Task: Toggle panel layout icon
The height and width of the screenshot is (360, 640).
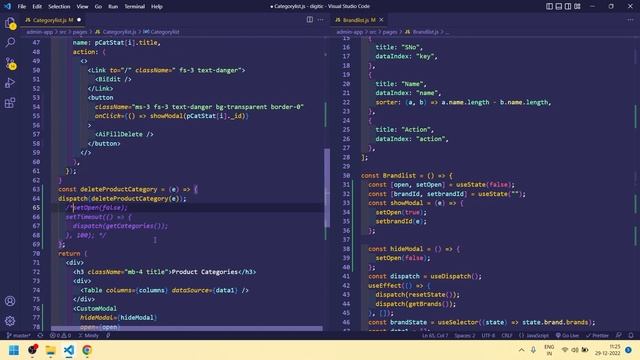Action: click(559, 6)
